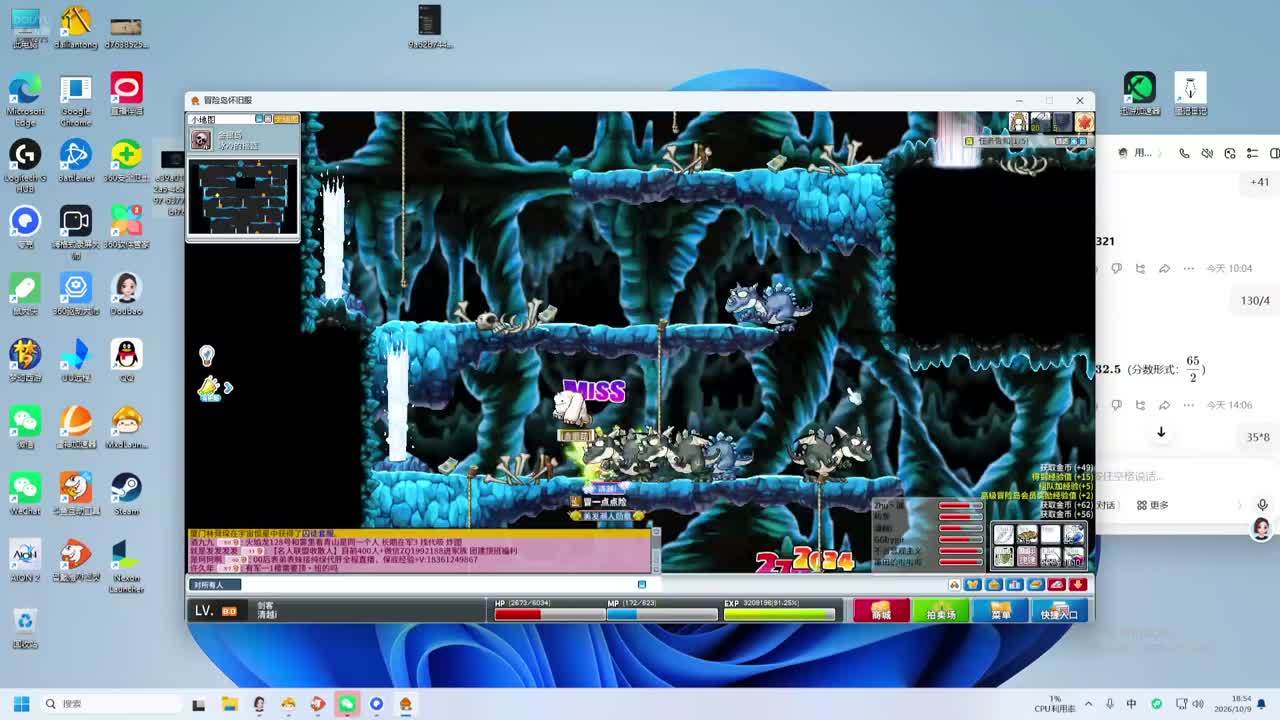The width and height of the screenshot is (1280, 720).
Task: Click the lightbulb hint icon in game
Action: (207, 356)
